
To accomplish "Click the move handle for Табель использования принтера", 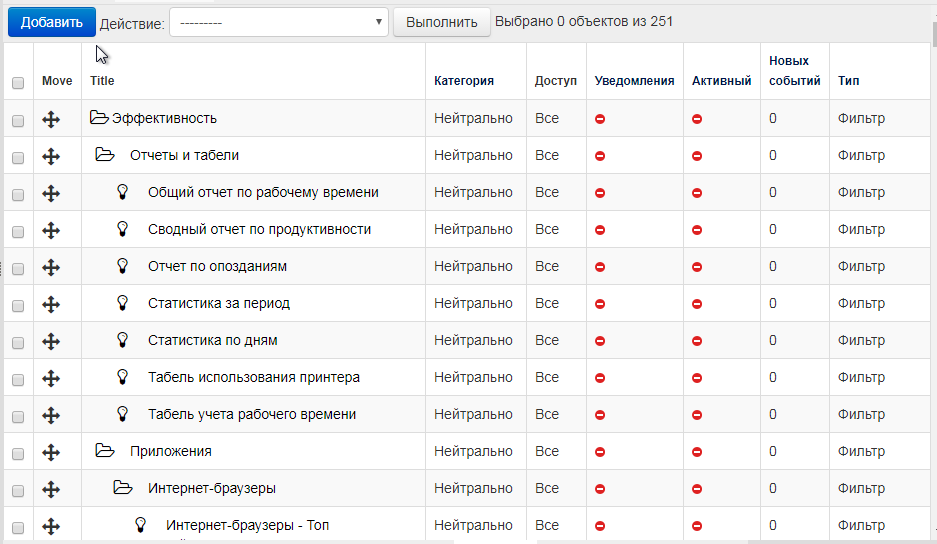I will 51,378.
